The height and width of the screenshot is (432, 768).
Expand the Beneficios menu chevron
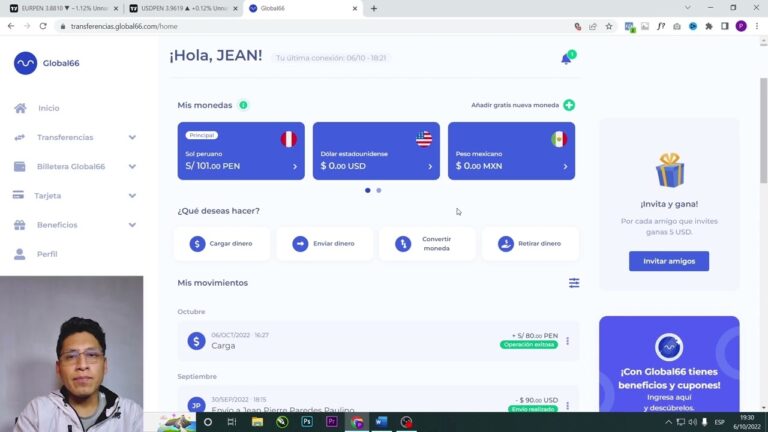(132, 225)
